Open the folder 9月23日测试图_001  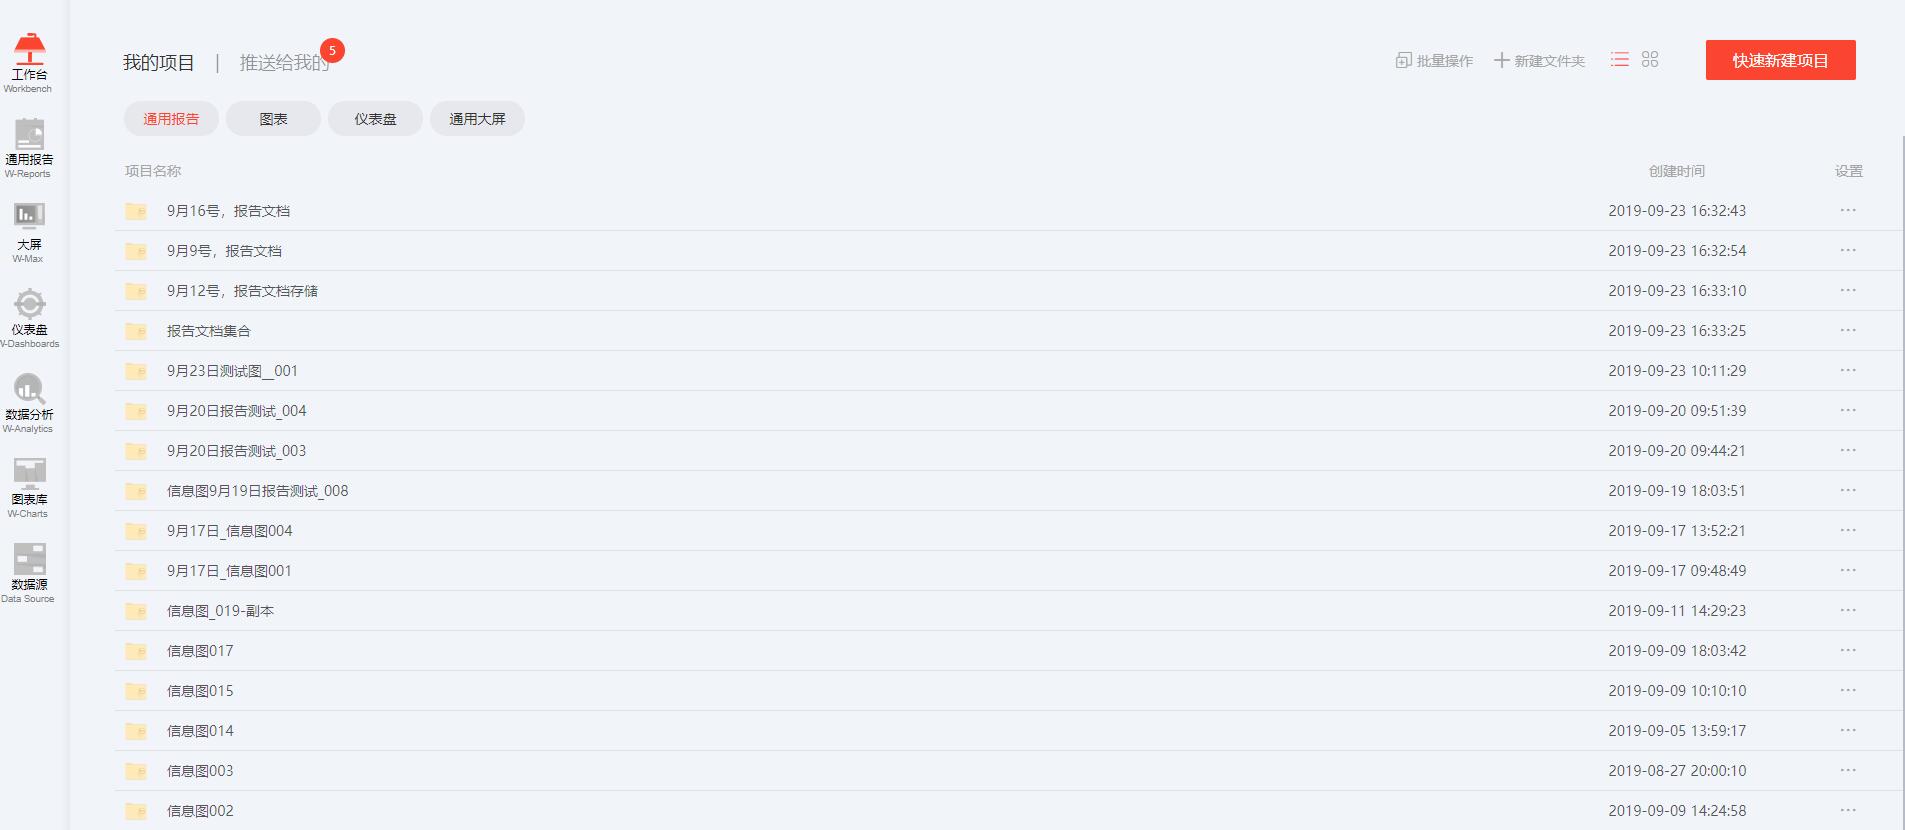pyautogui.click(x=232, y=371)
